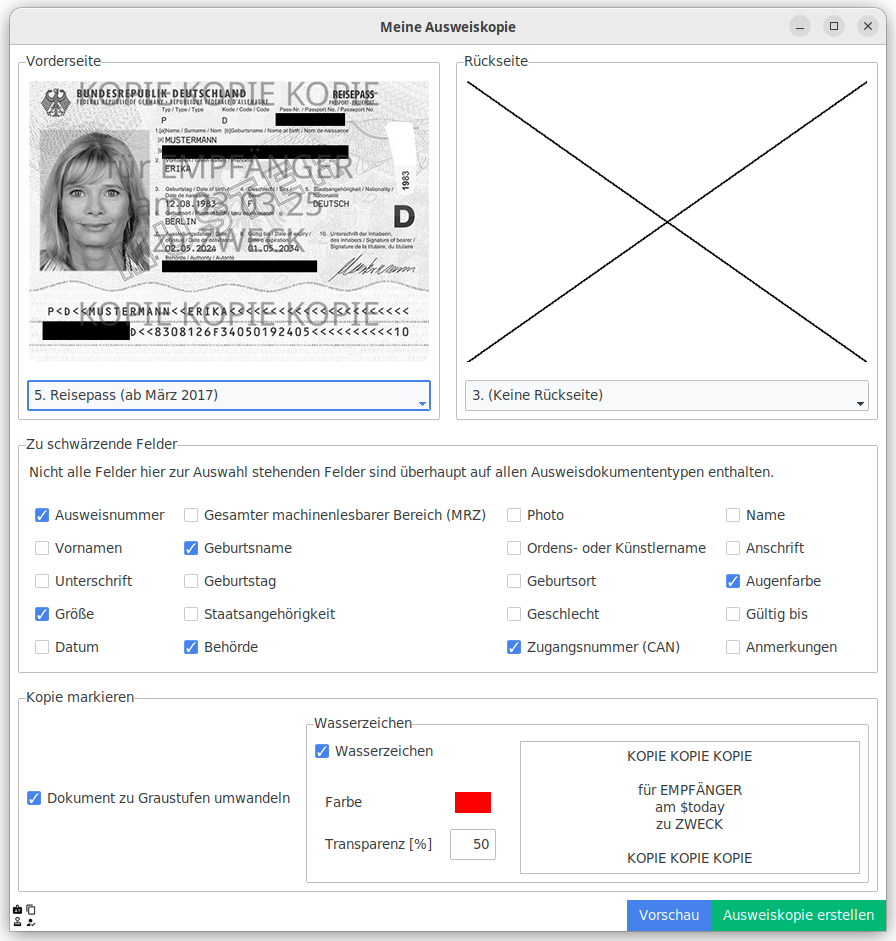Image resolution: width=896 pixels, height=941 pixels.
Task: Click the Transparenz percentage field
Action: [472, 844]
